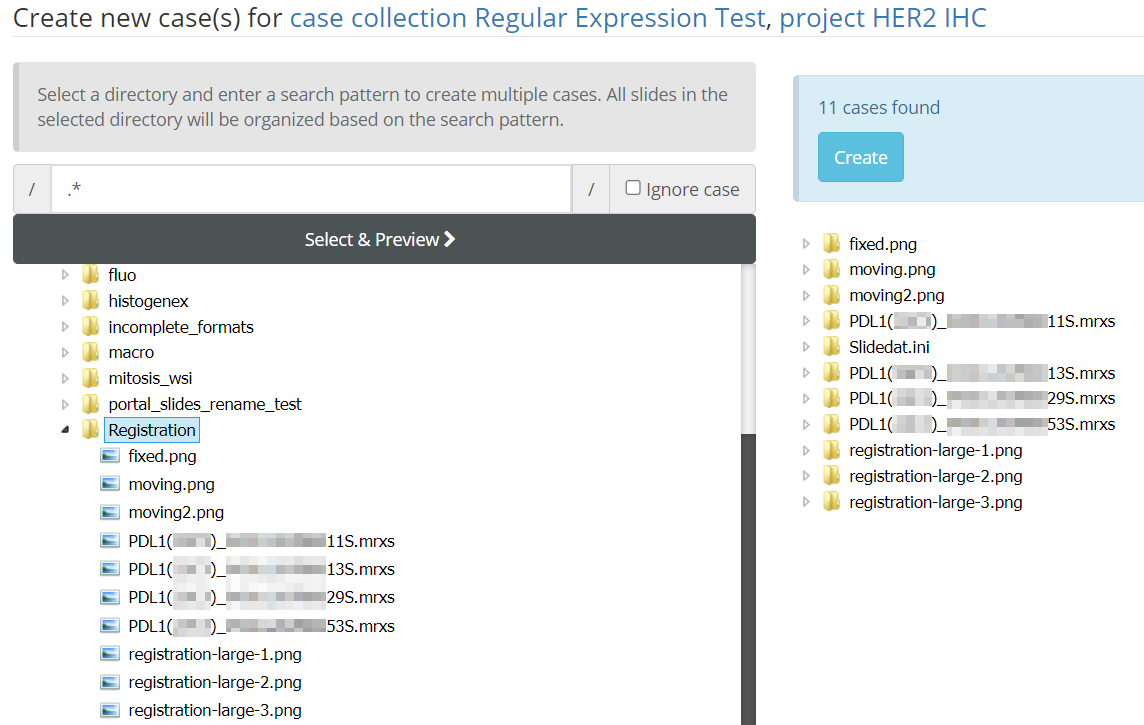
Task: Click the Slidedat.ini folder icon in preview
Action: (831, 347)
